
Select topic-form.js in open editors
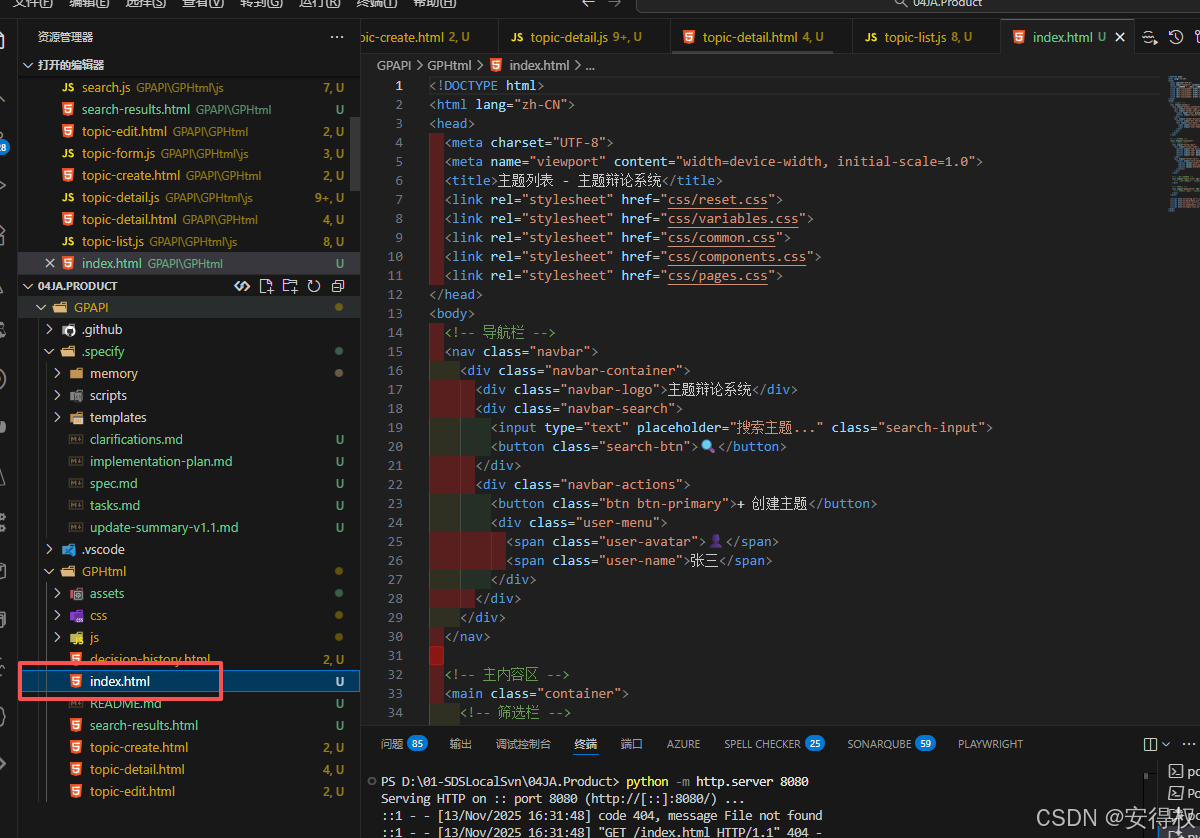tap(118, 153)
